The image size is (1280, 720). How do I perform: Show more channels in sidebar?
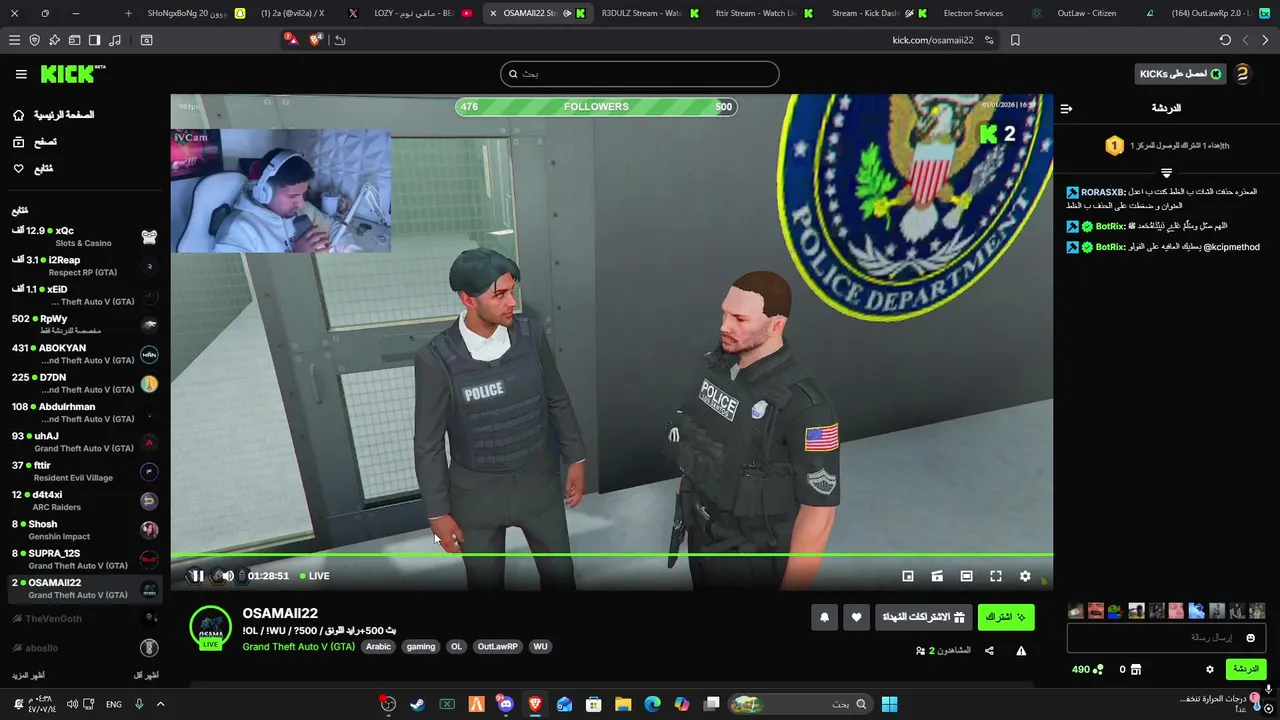(x=28, y=675)
